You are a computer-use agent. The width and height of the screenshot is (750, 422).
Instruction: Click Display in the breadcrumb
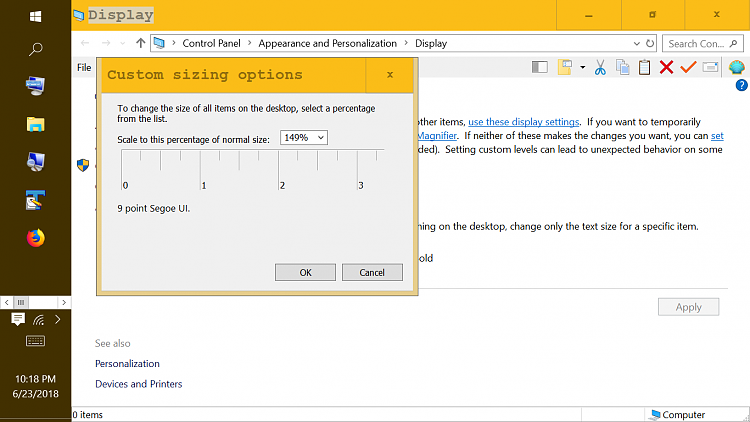[x=431, y=44]
